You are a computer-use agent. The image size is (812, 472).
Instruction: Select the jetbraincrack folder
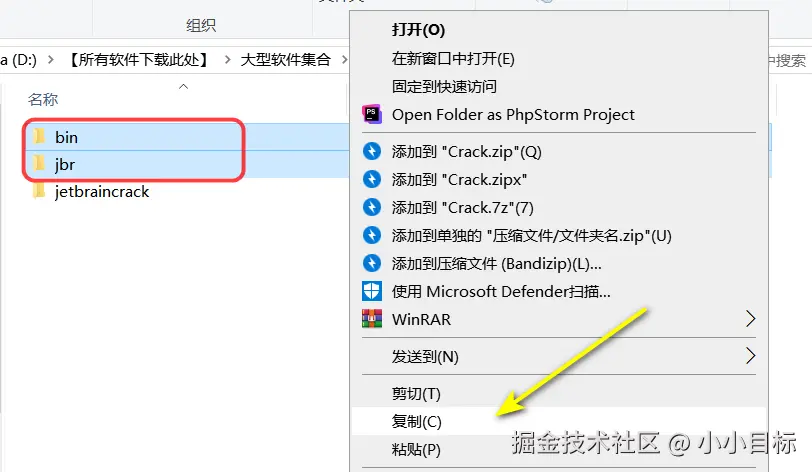click(101, 191)
